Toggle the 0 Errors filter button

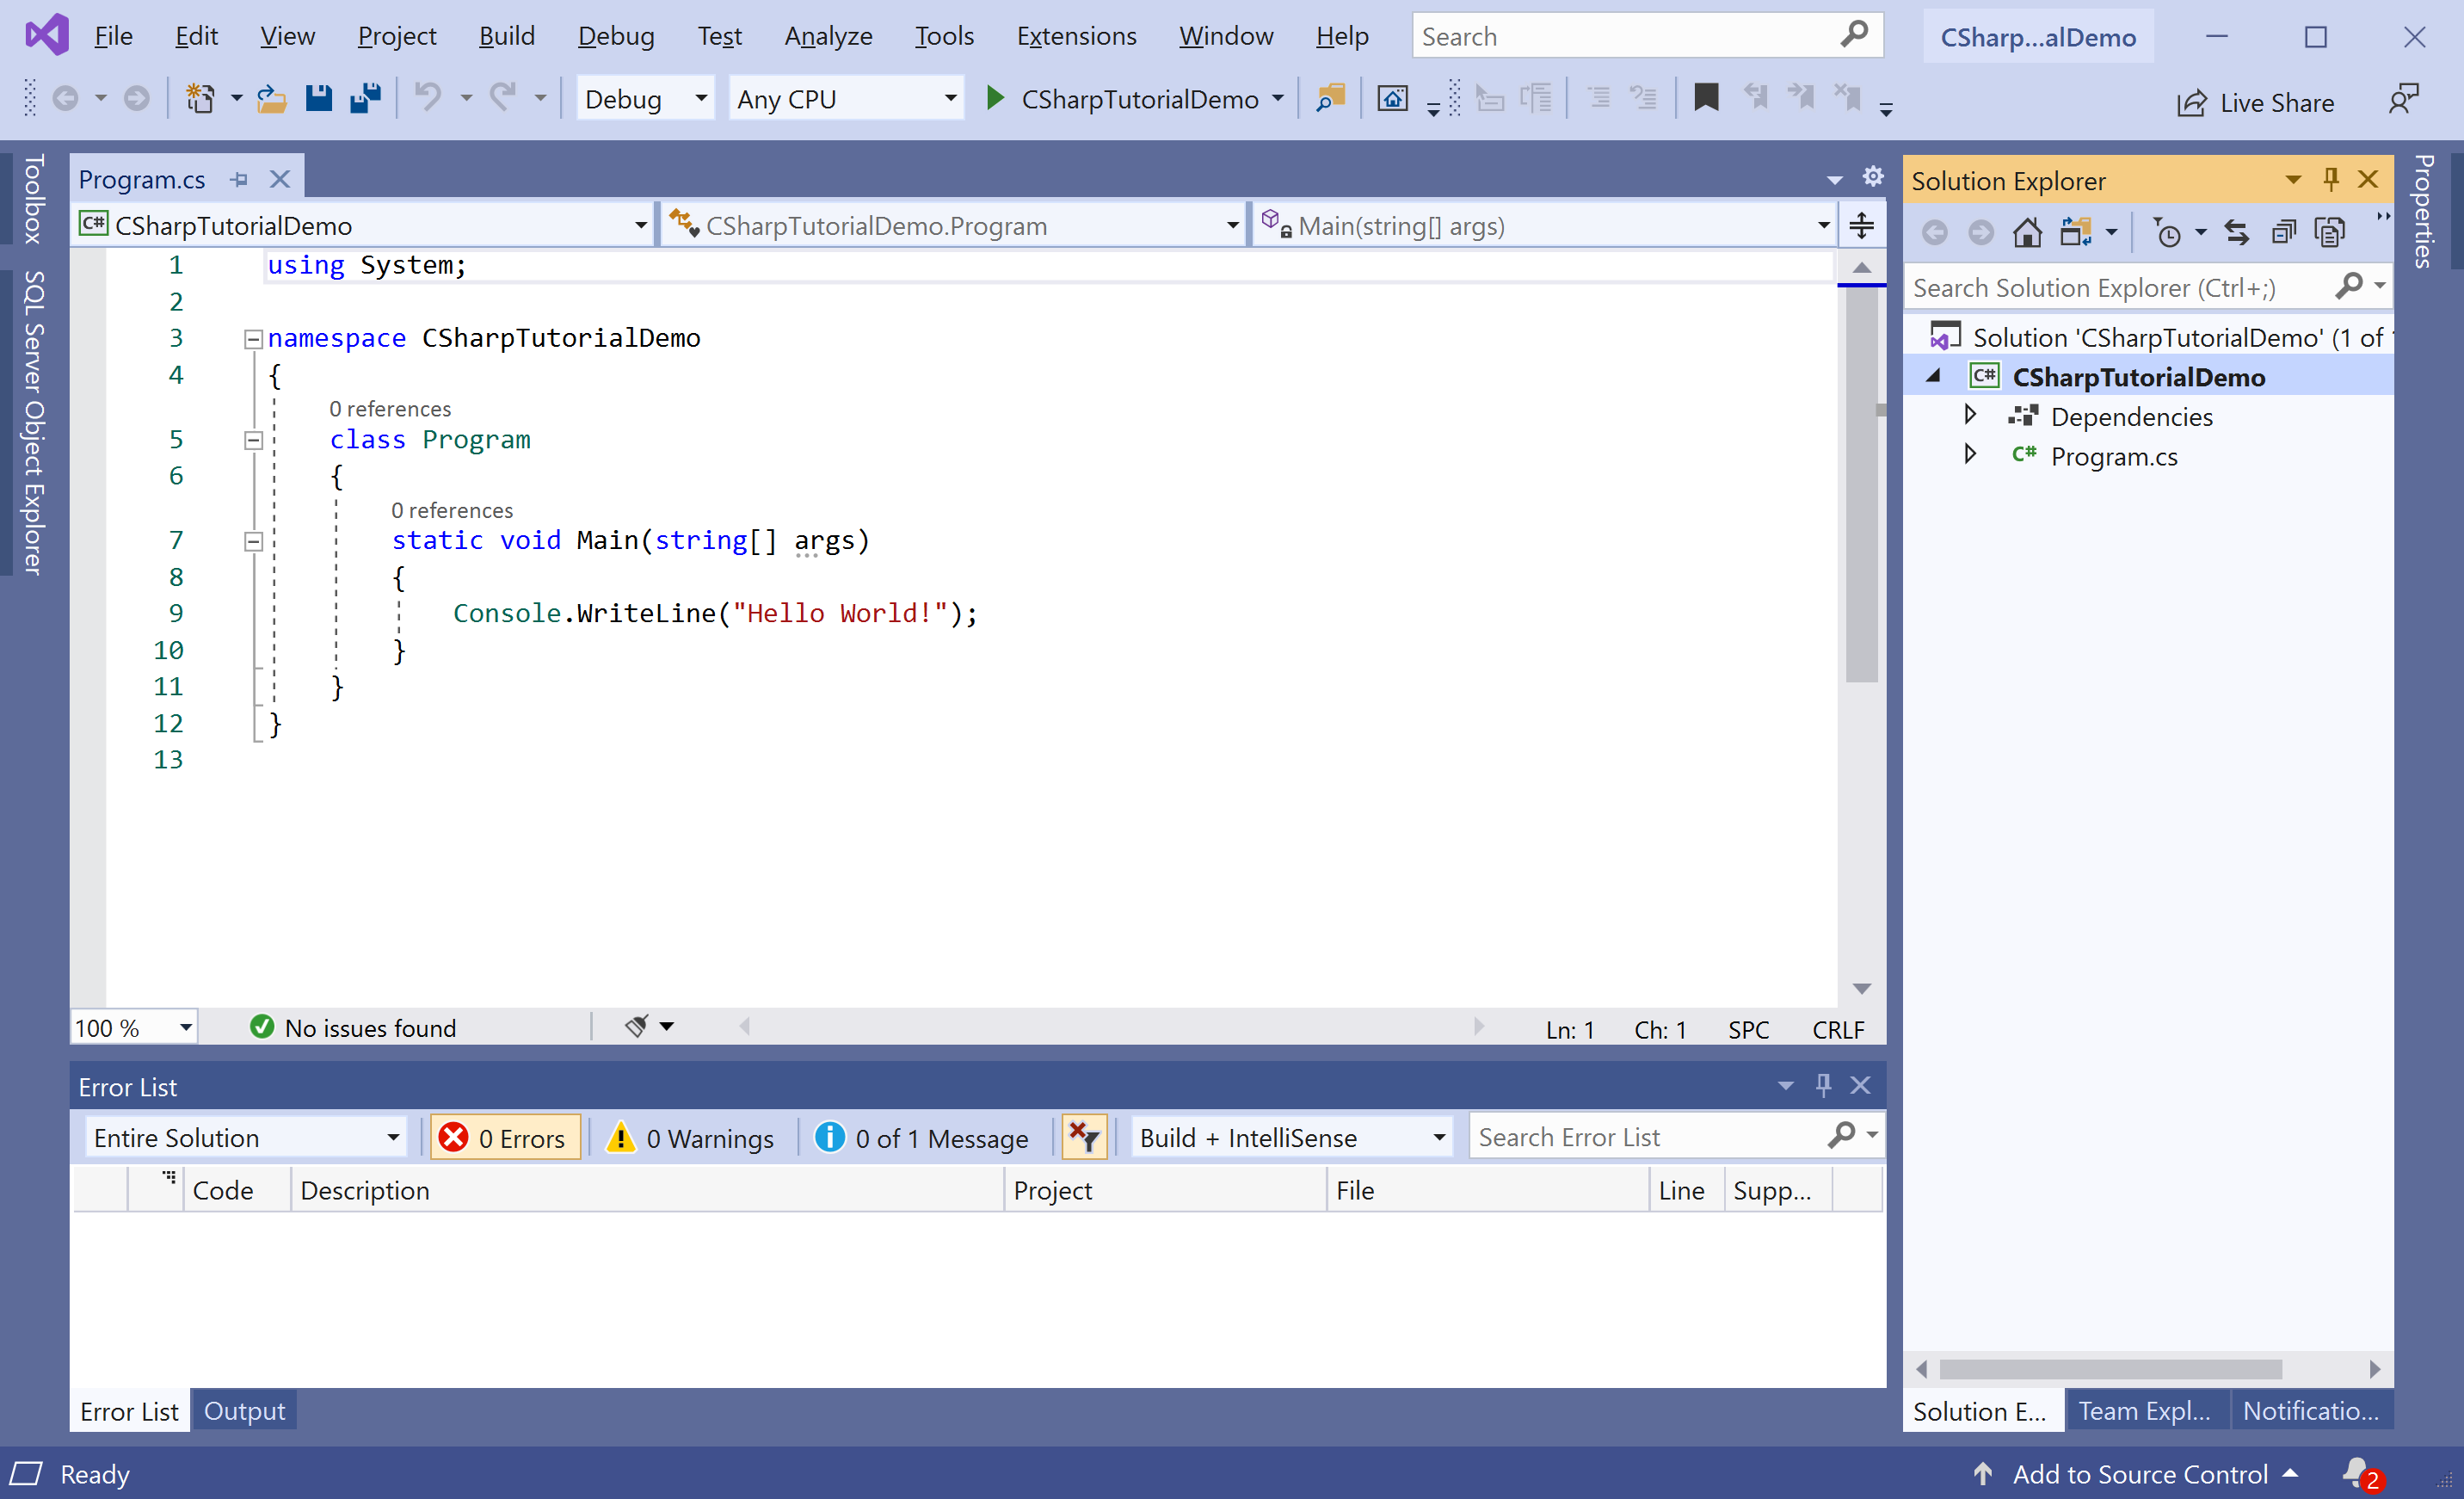coord(505,1138)
